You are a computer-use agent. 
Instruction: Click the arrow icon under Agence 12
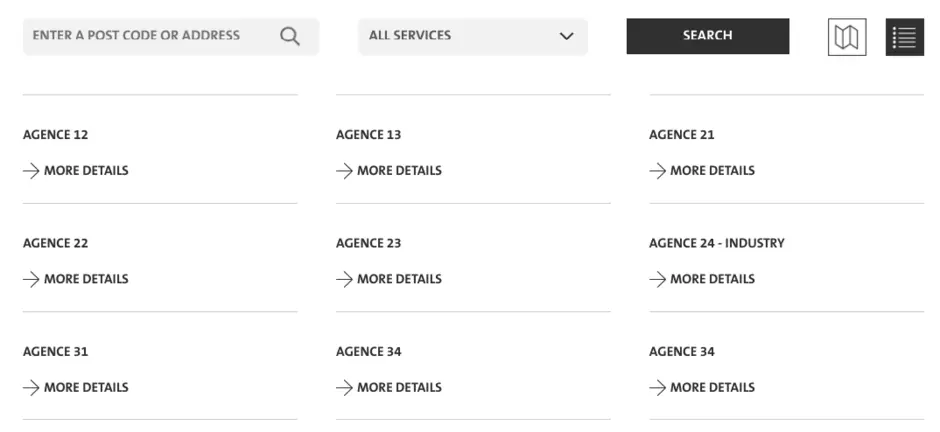coord(32,171)
